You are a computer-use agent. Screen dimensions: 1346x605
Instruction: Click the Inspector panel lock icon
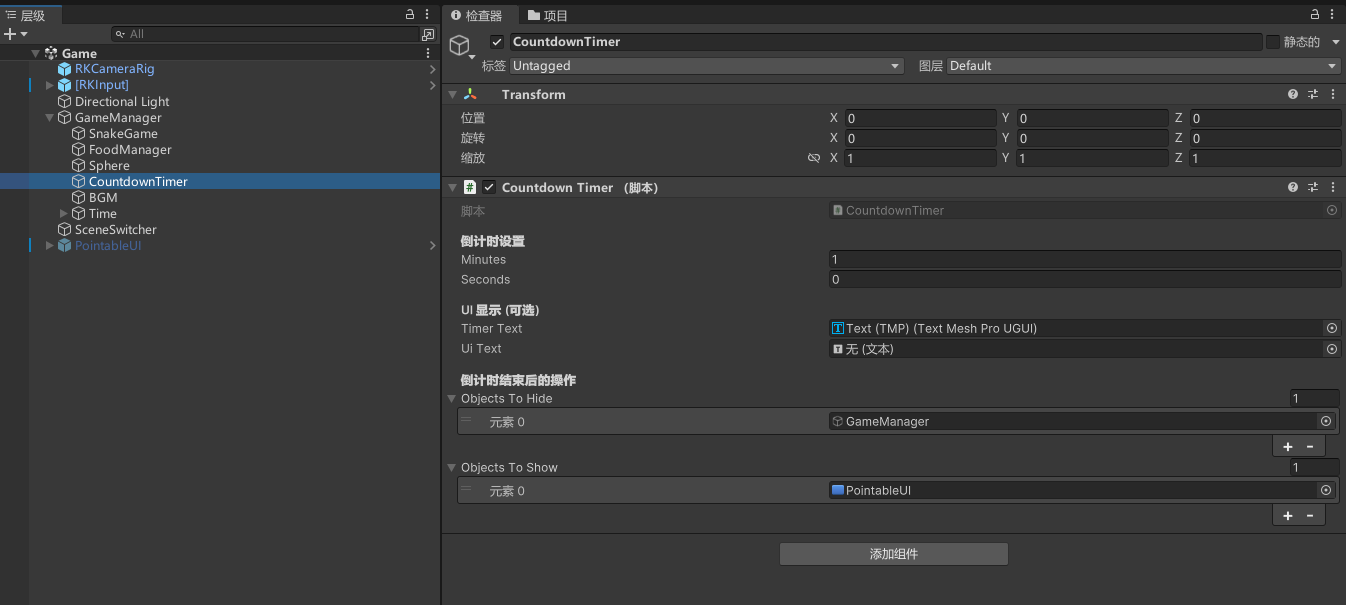click(1316, 15)
